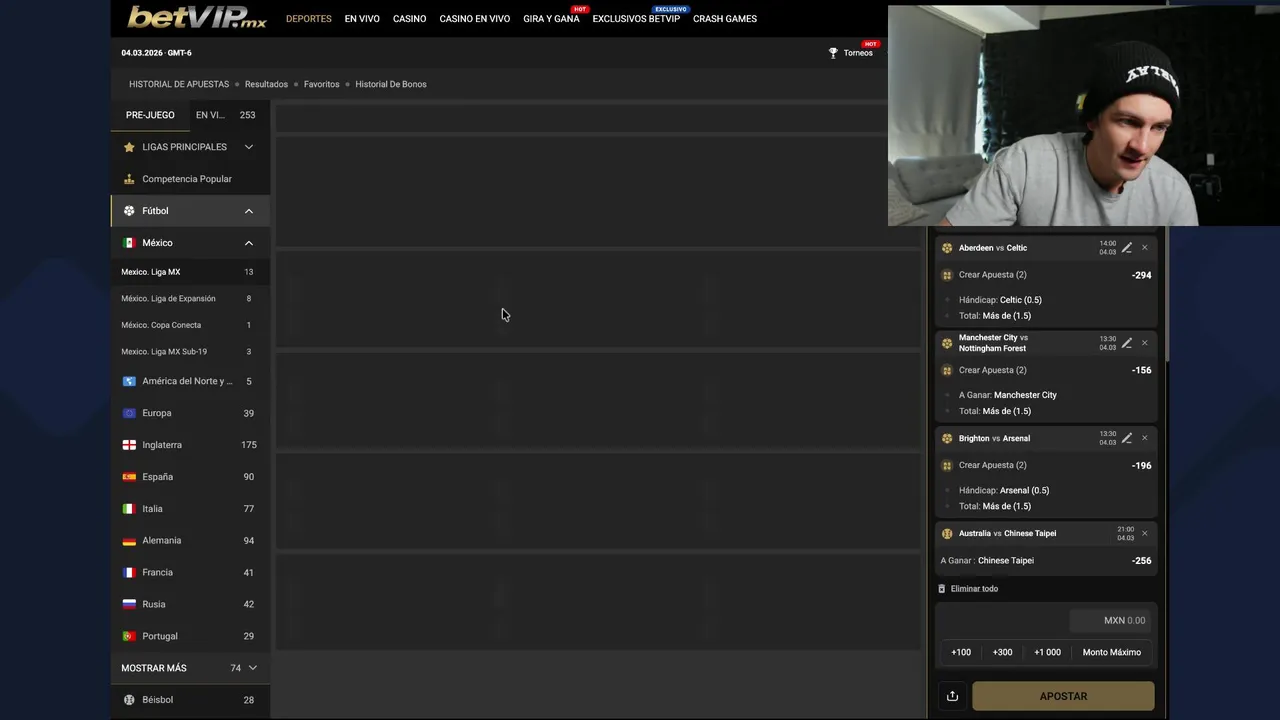The image size is (1280, 720).
Task: Click the -256 odds value
Action: tap(1141, 561)
